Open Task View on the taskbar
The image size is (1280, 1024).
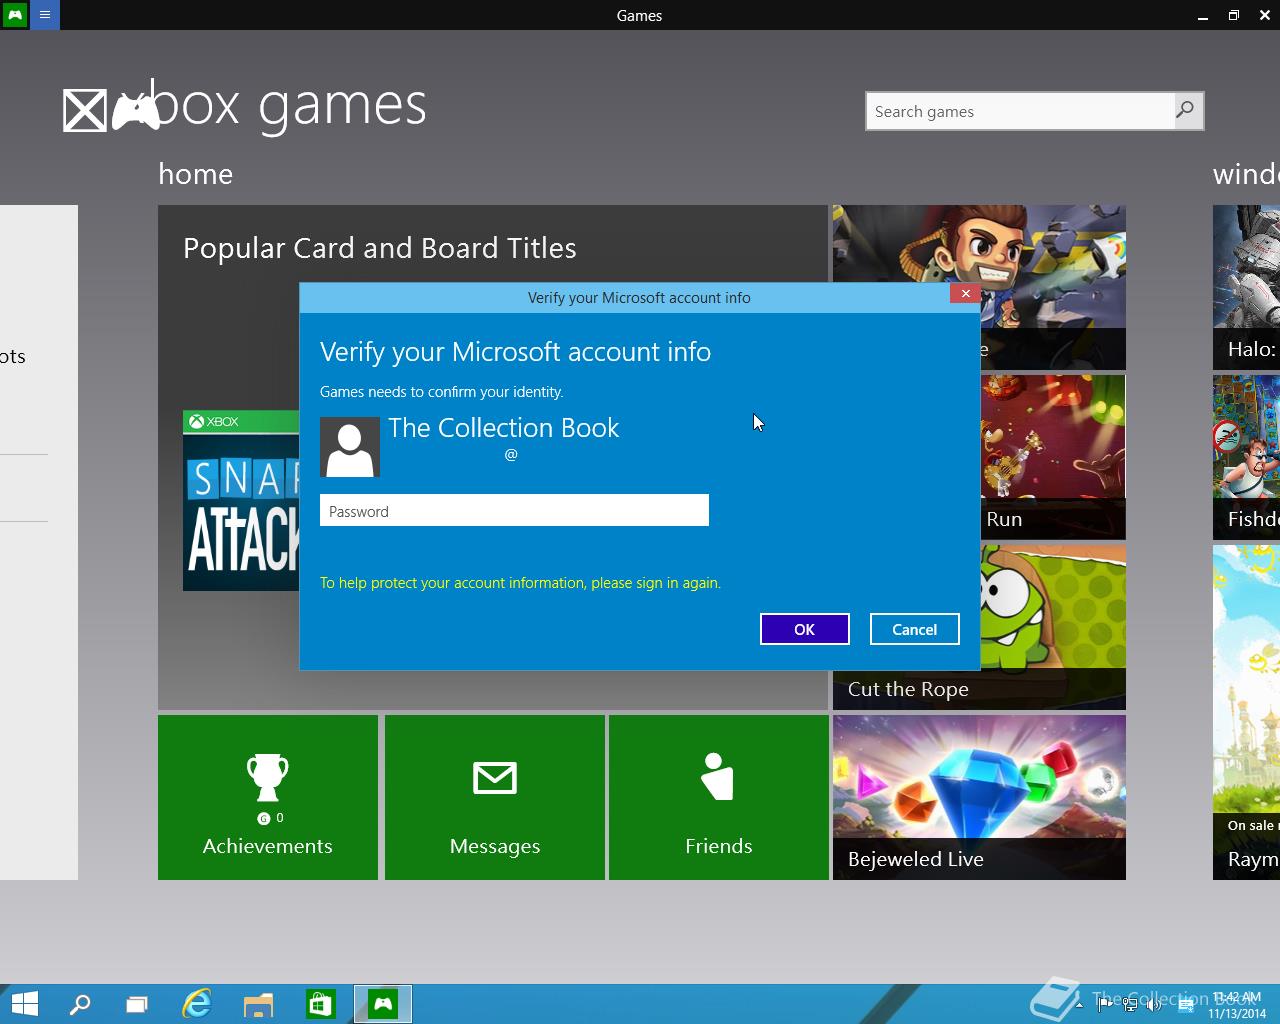pyautogui.click(x=137, y=1004)
